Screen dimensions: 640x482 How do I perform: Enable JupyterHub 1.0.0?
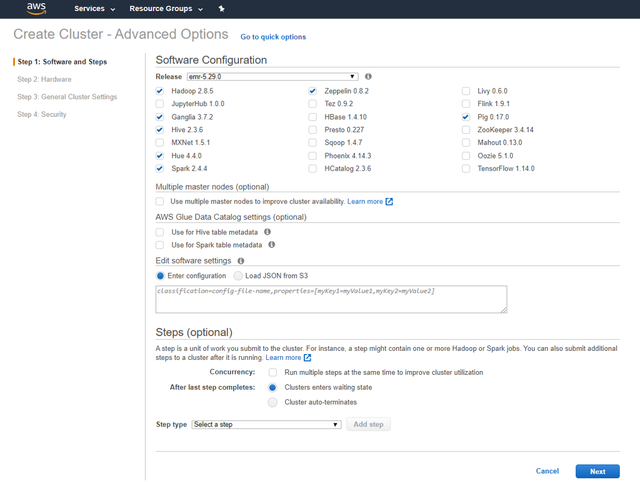click(x=160, y=104)
